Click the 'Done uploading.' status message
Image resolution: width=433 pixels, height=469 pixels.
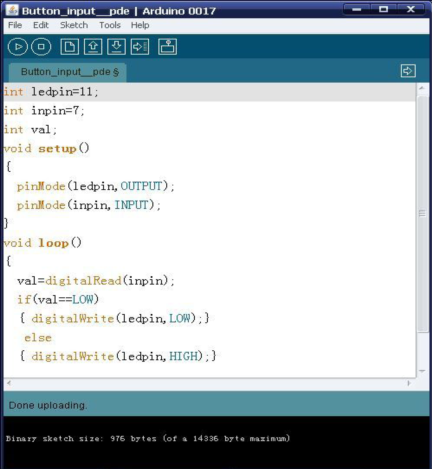[x=48, y=405]
